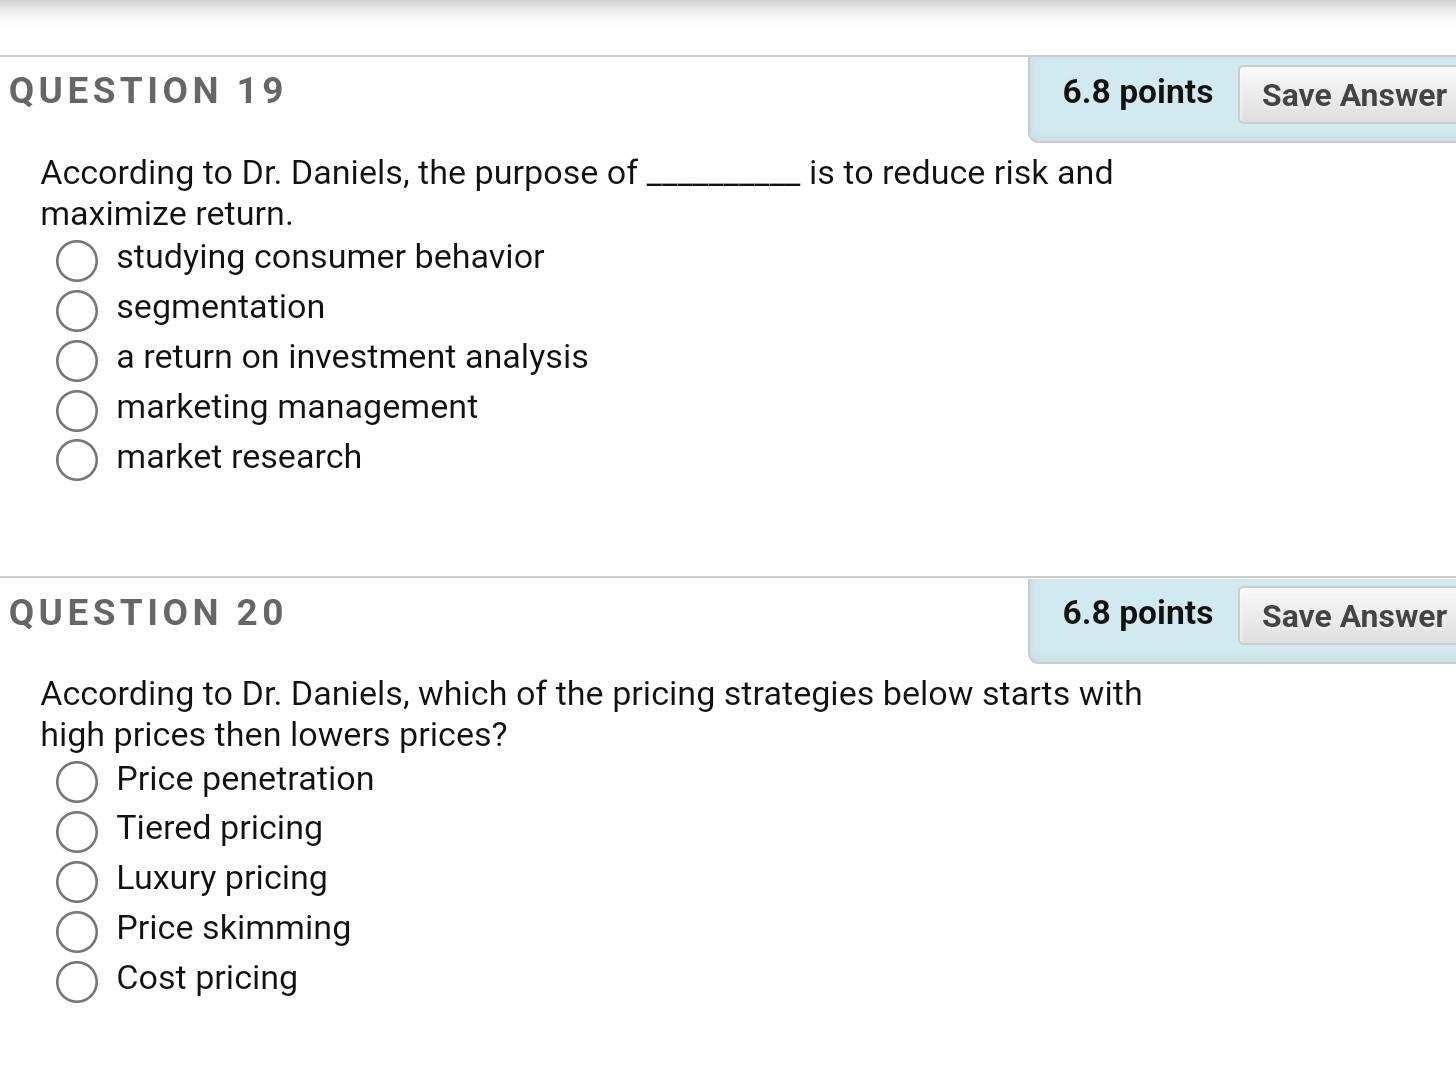This screenshot has width=1456, height=1077.
Task: Pick 'market research' for Question 19
Action: 77,461
